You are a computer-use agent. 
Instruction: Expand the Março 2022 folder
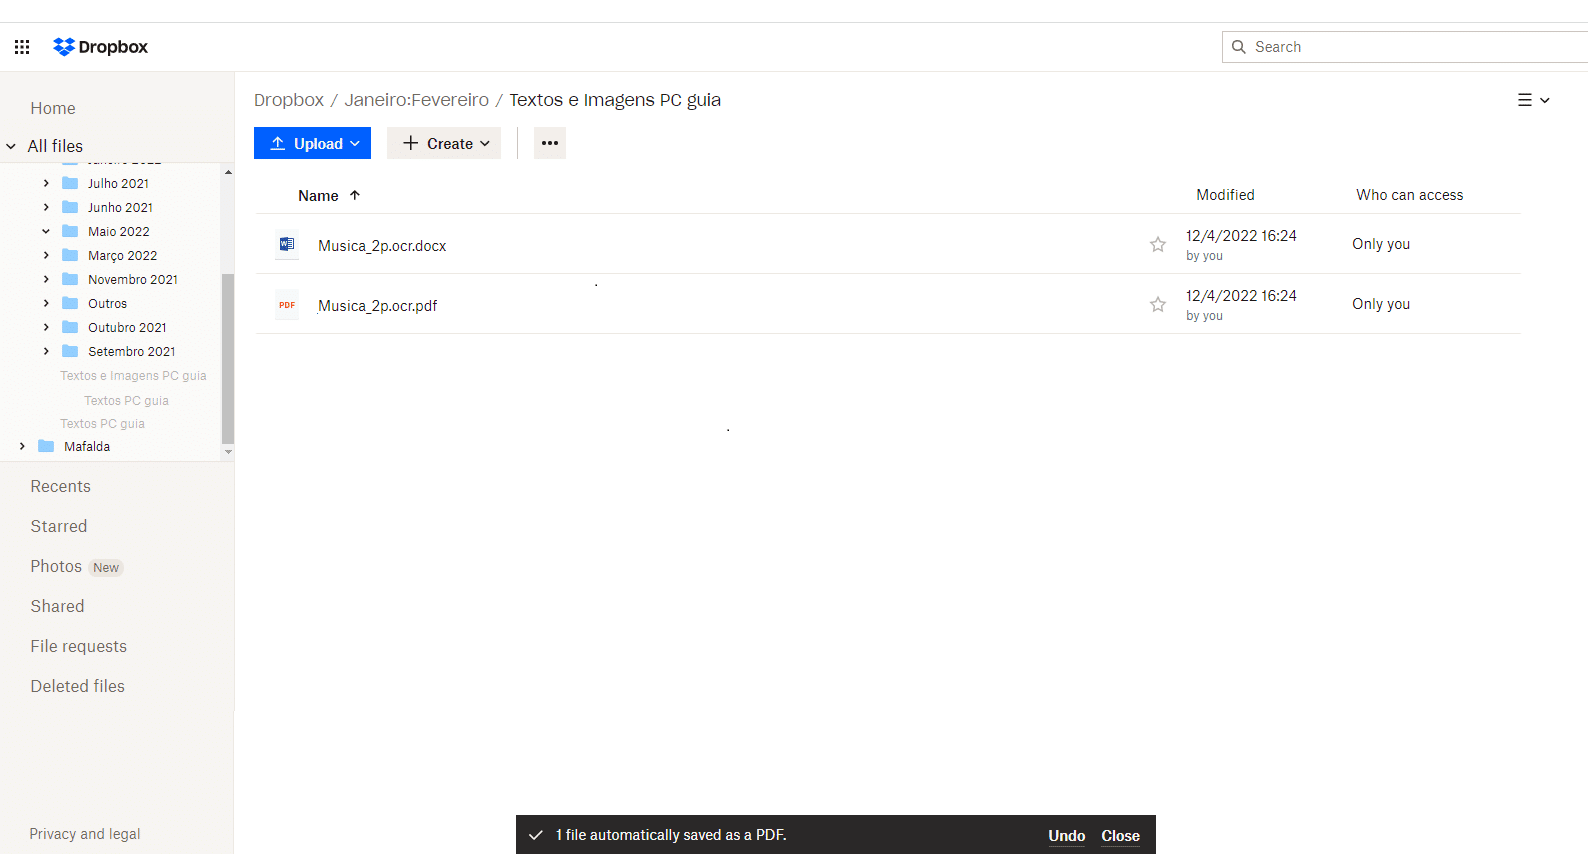(x=46, y=255)
